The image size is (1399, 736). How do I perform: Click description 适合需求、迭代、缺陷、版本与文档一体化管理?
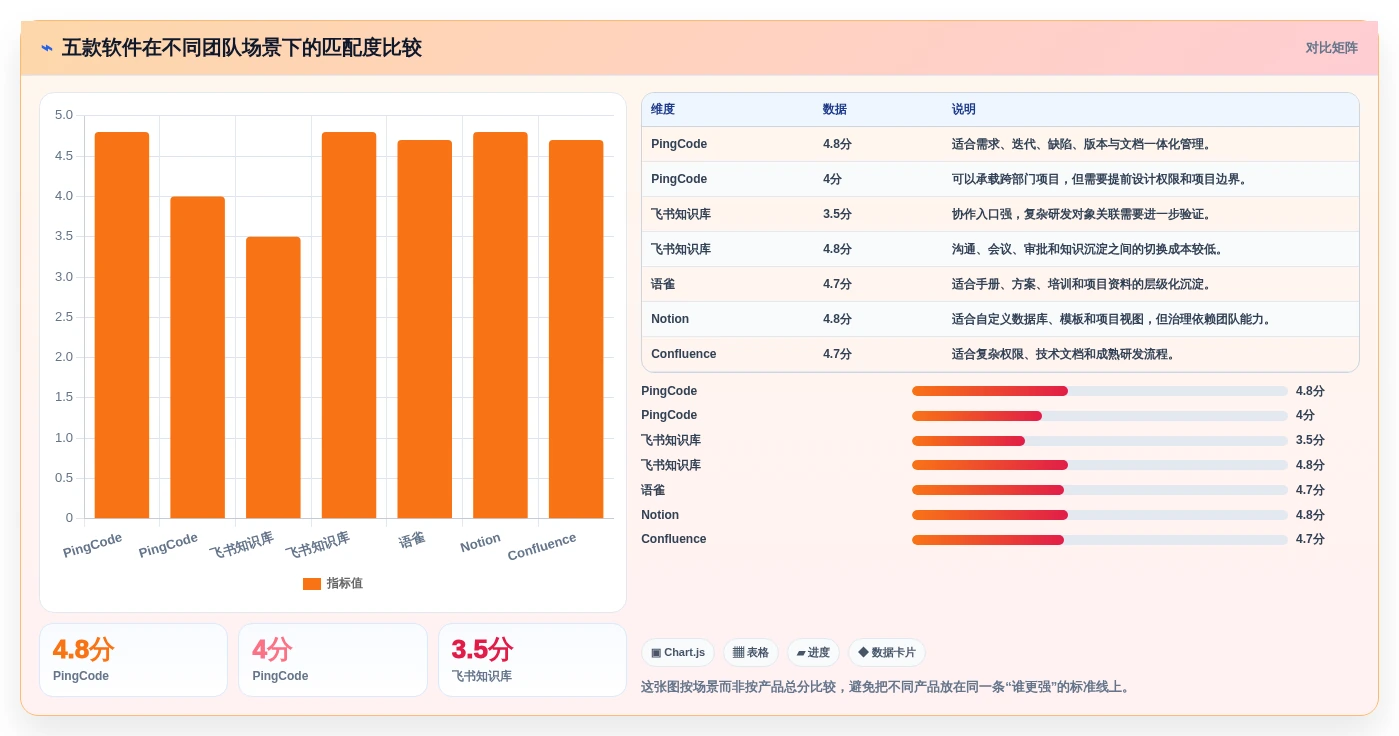[x=1083, y=144]
